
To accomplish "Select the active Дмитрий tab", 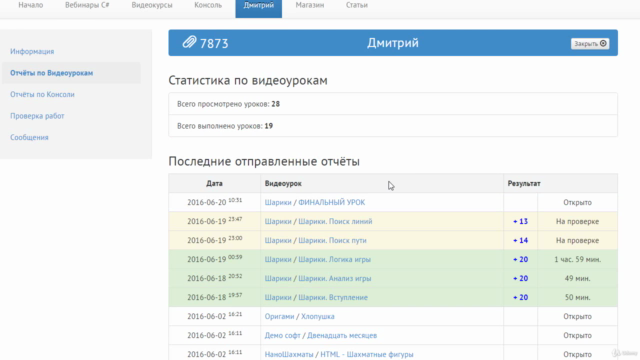I will click(259, 7).
